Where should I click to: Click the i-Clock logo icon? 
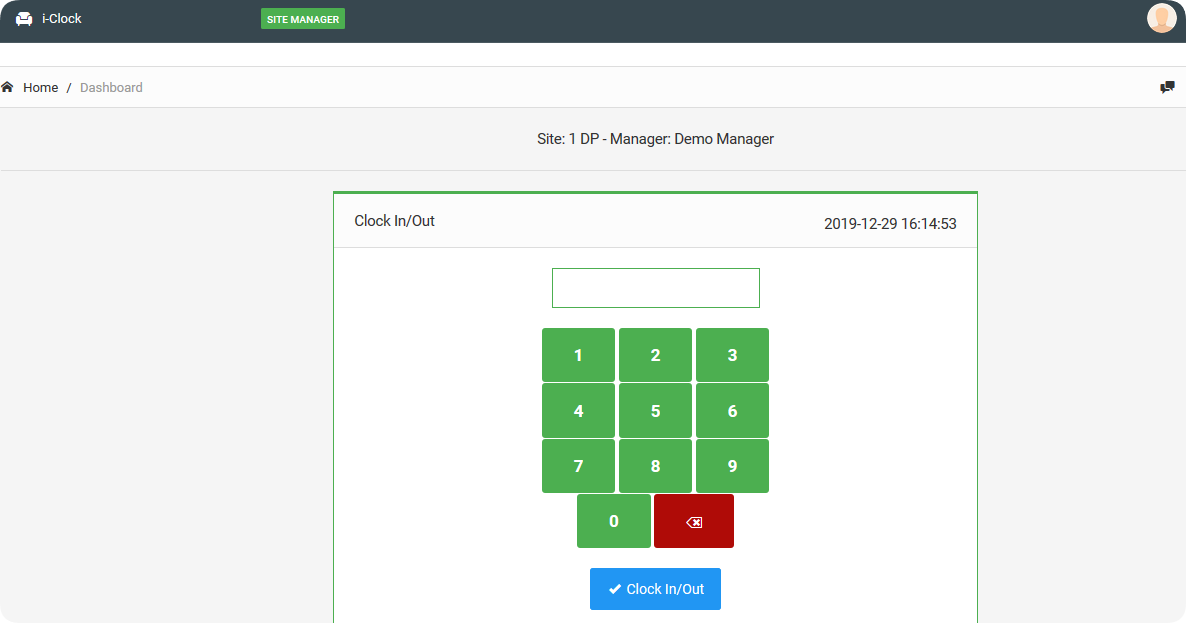(24, 19)
